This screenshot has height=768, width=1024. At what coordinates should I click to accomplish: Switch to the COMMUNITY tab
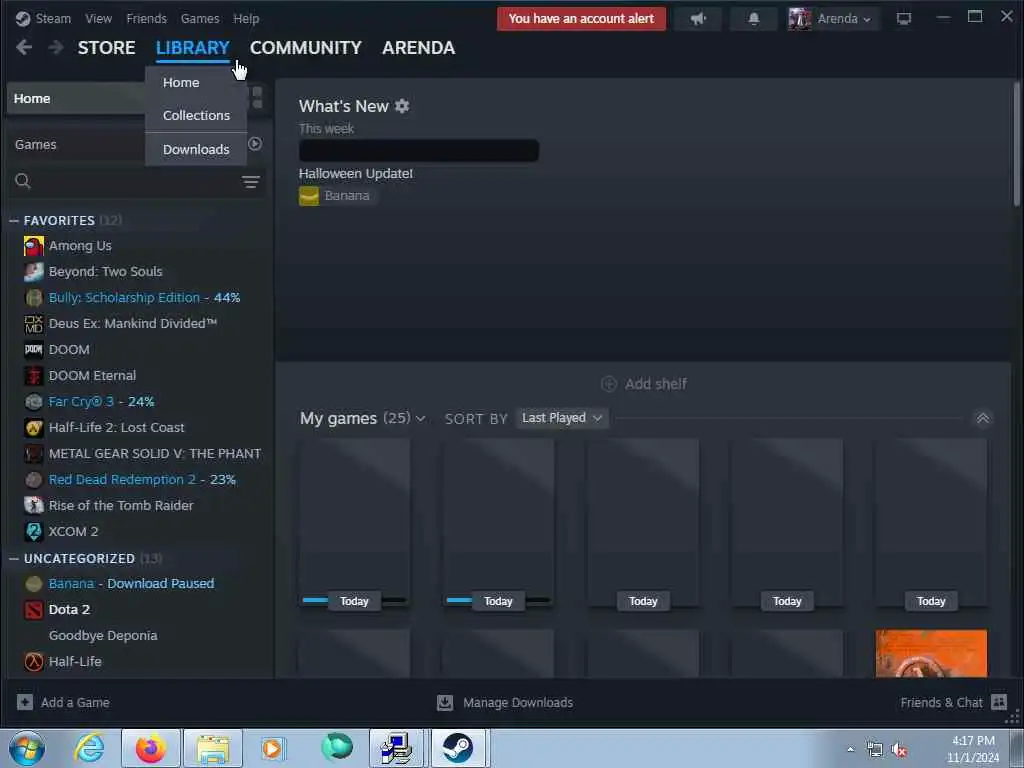[306, 48]
